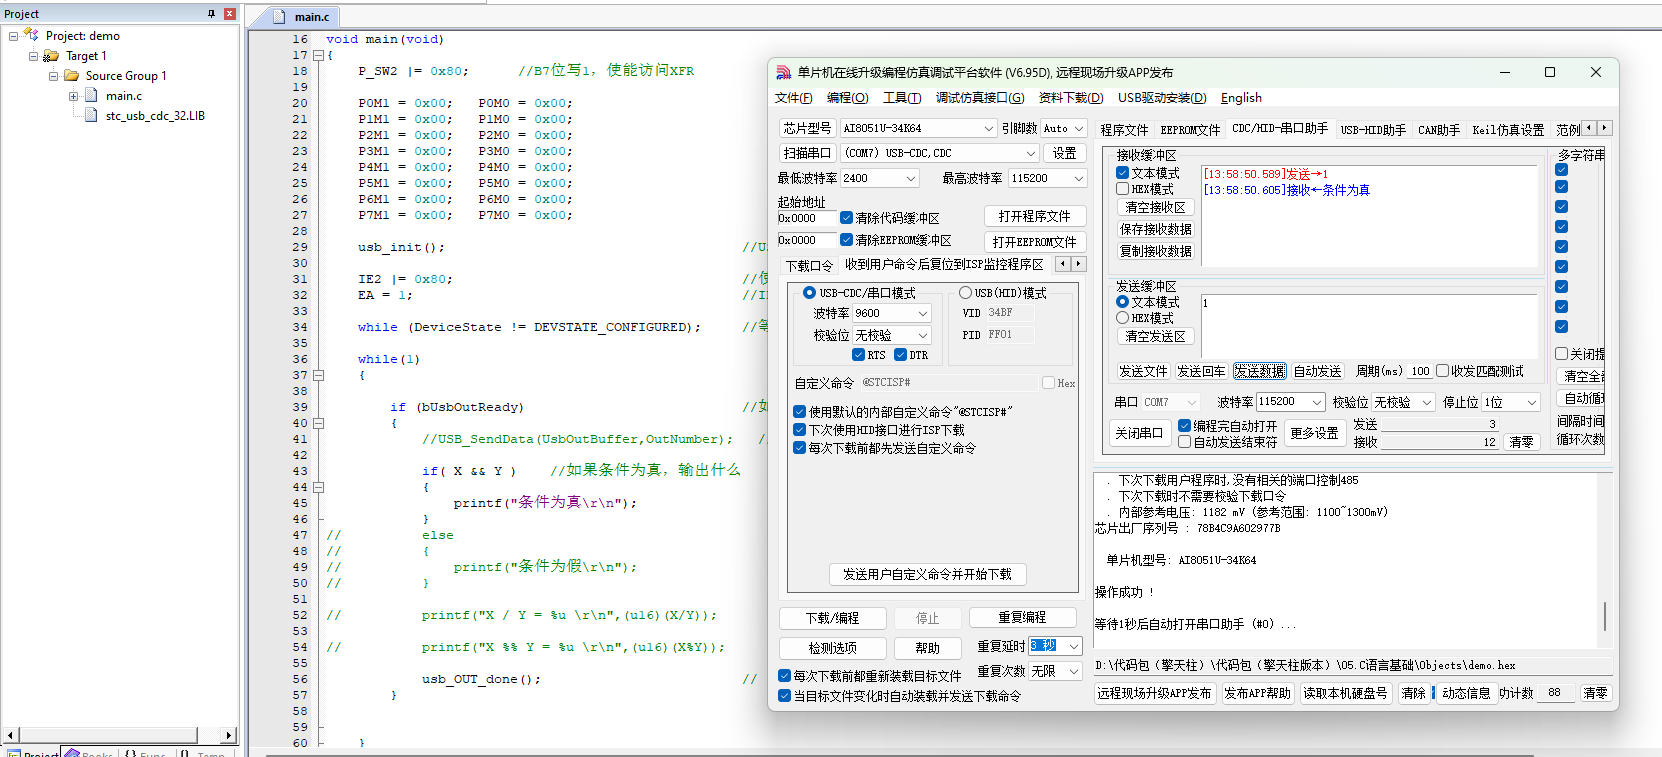Open the 最高波特率 115200 dropdown

(x=1047, y=178)
